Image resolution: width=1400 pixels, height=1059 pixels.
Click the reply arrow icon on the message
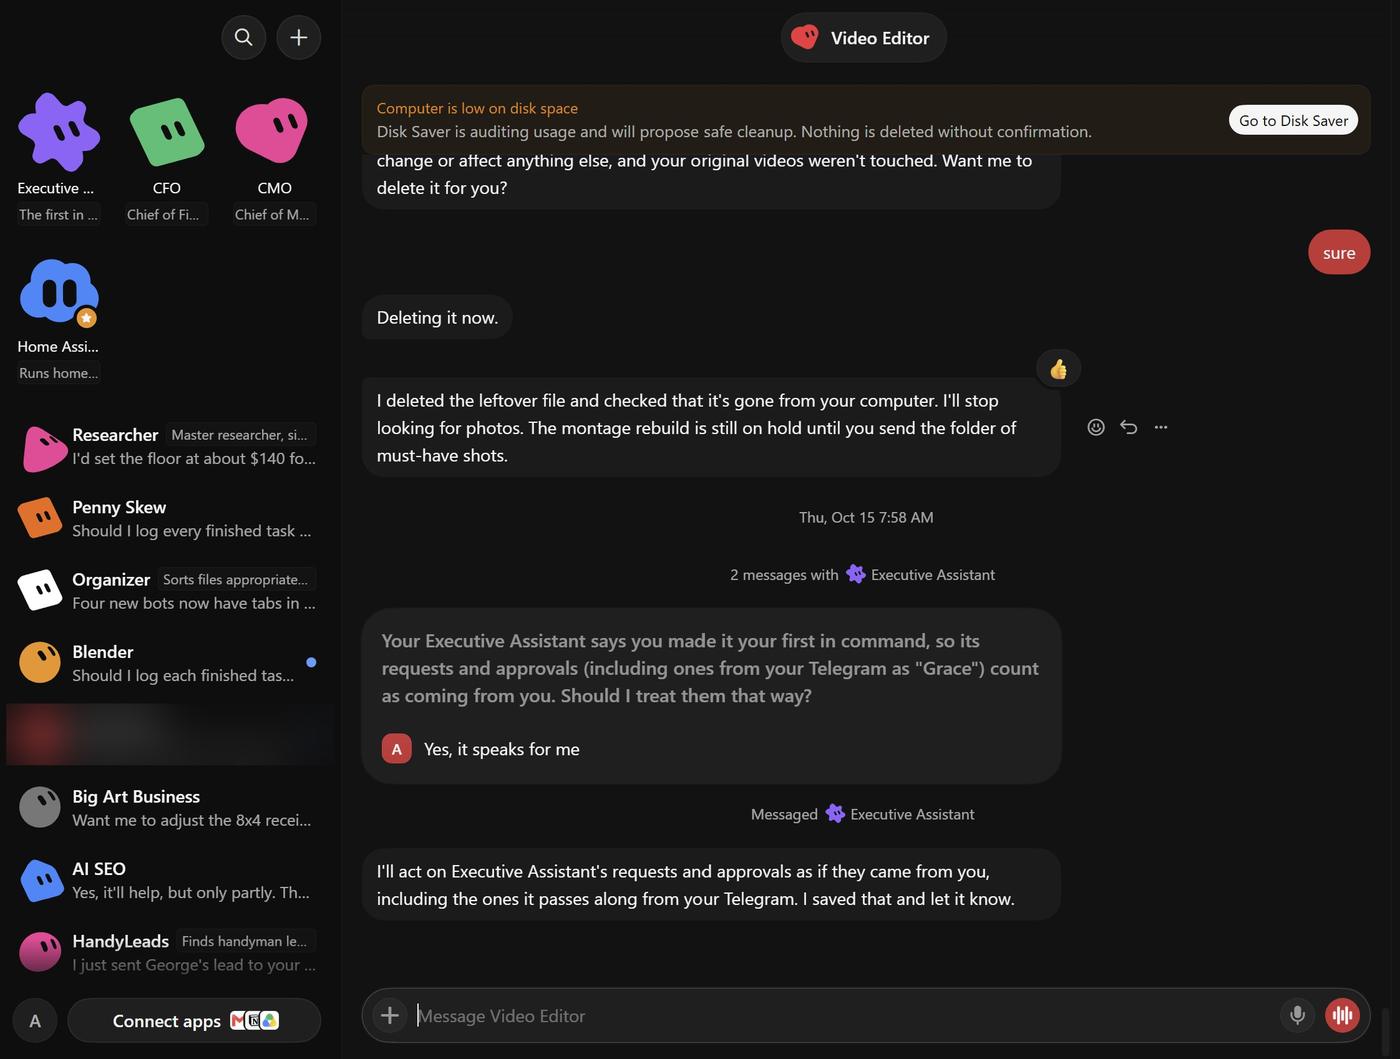[1128, 427]
